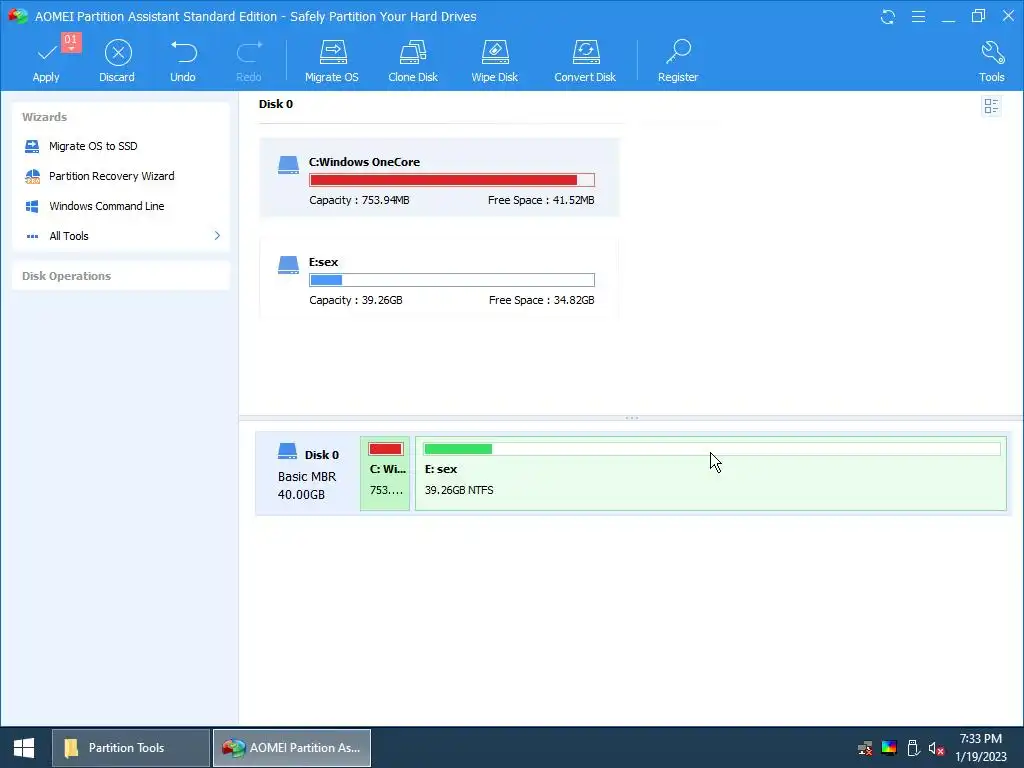Click the C: drive icon in partition list

coord(288,165)
